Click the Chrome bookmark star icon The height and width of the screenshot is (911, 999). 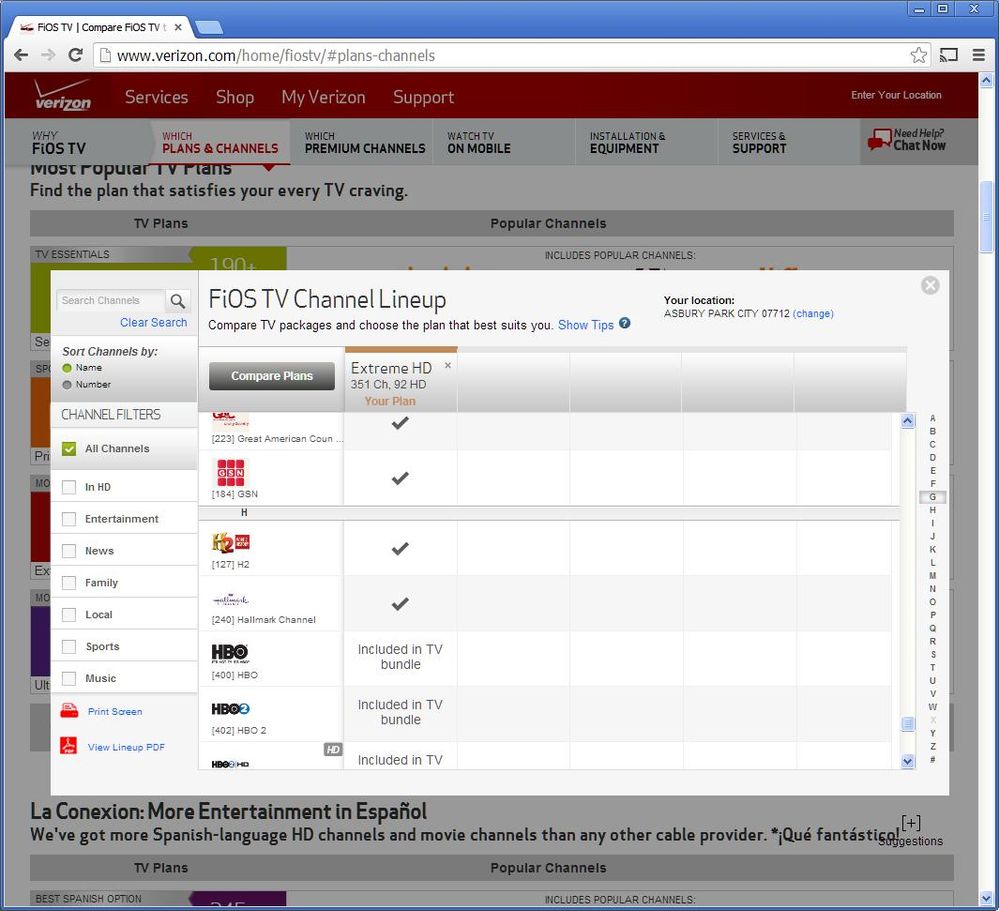[x=918, y=55]
